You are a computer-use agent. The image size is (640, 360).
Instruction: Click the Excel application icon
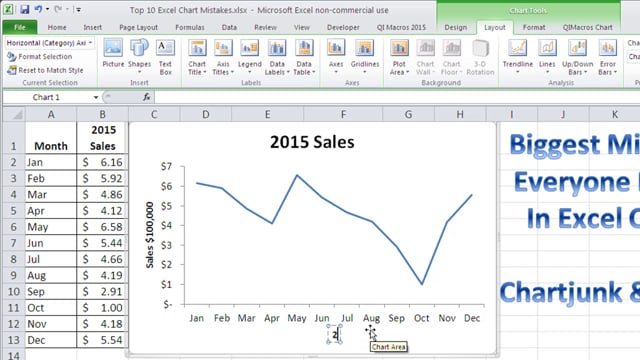pyautogui.click(x=8, y=9)
